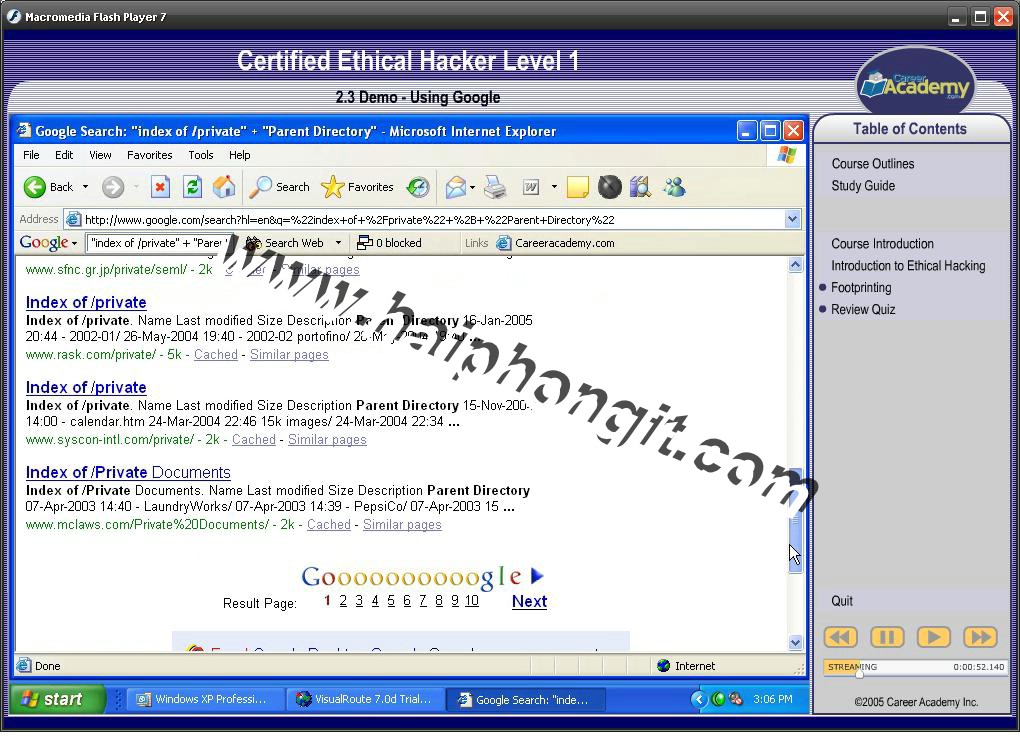Click the address bar URL field
The image size is (1020, 751).
tap(432, 219)
